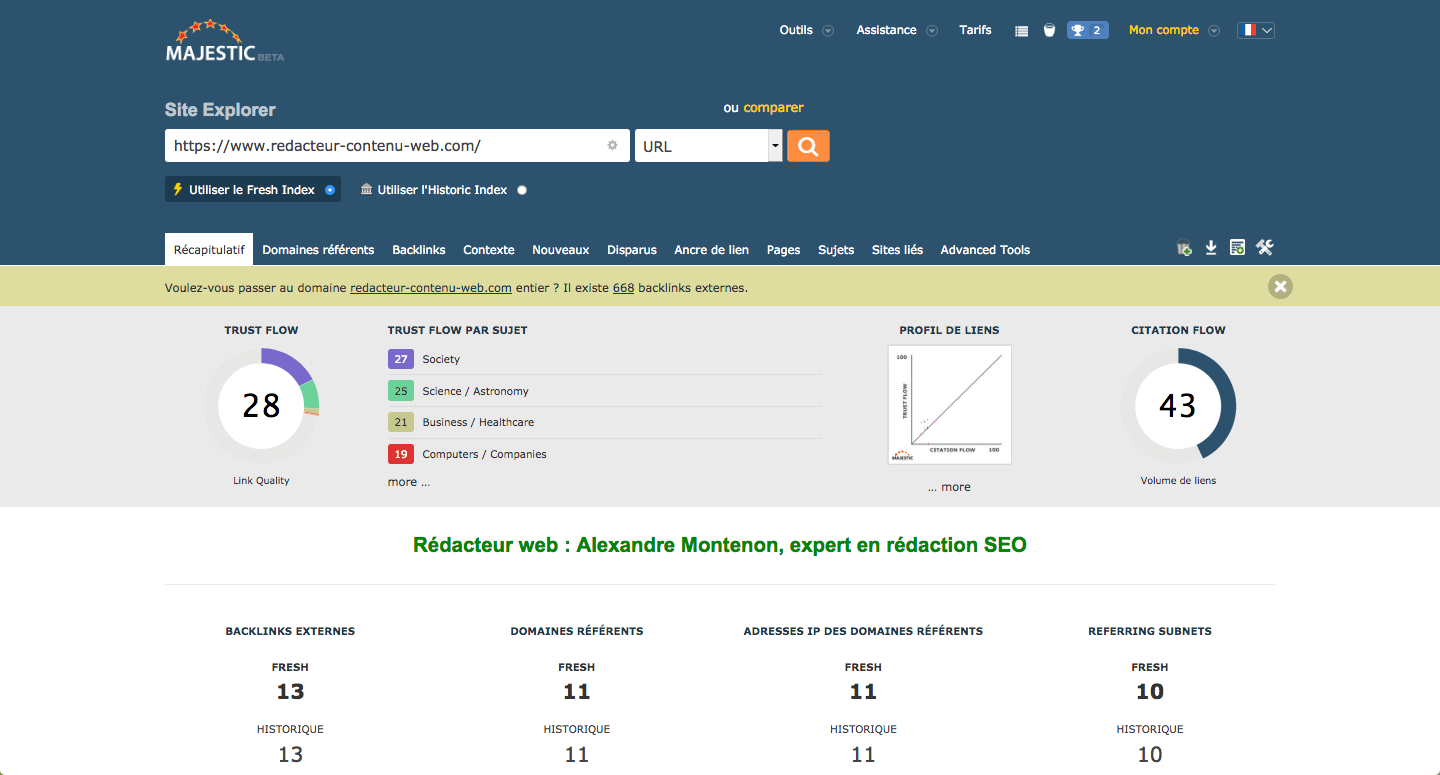Screen dimensions: 1440x775
Task: Click the gear icon in URL field
Action: coord(612,145)
